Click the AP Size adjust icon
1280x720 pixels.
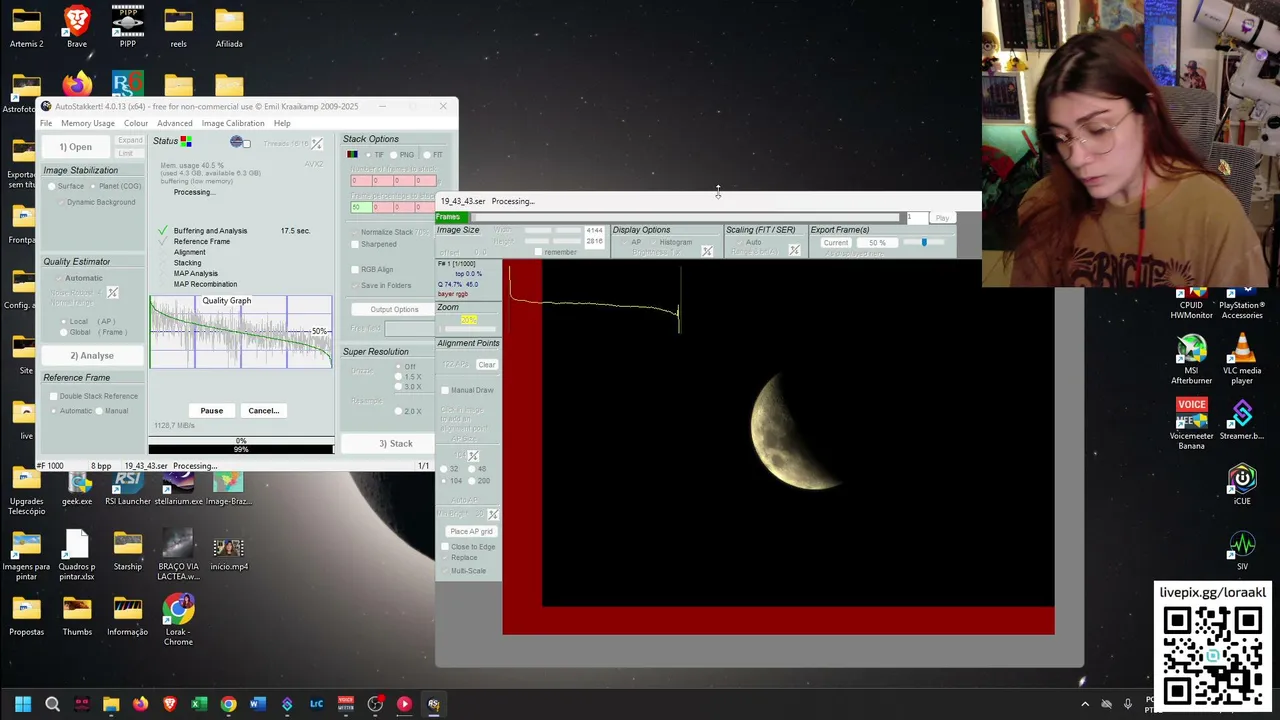tap(473, 456)
